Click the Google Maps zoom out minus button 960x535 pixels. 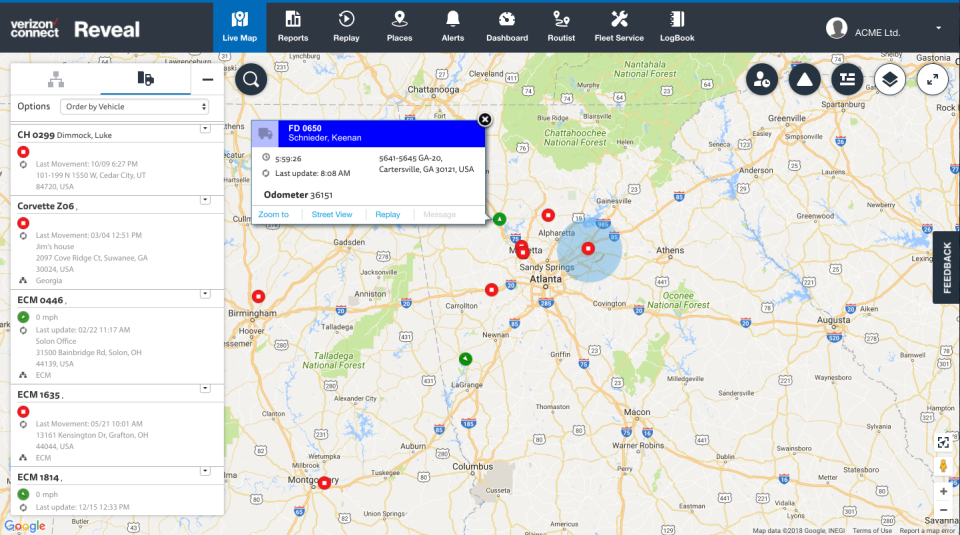pos(943,510)
